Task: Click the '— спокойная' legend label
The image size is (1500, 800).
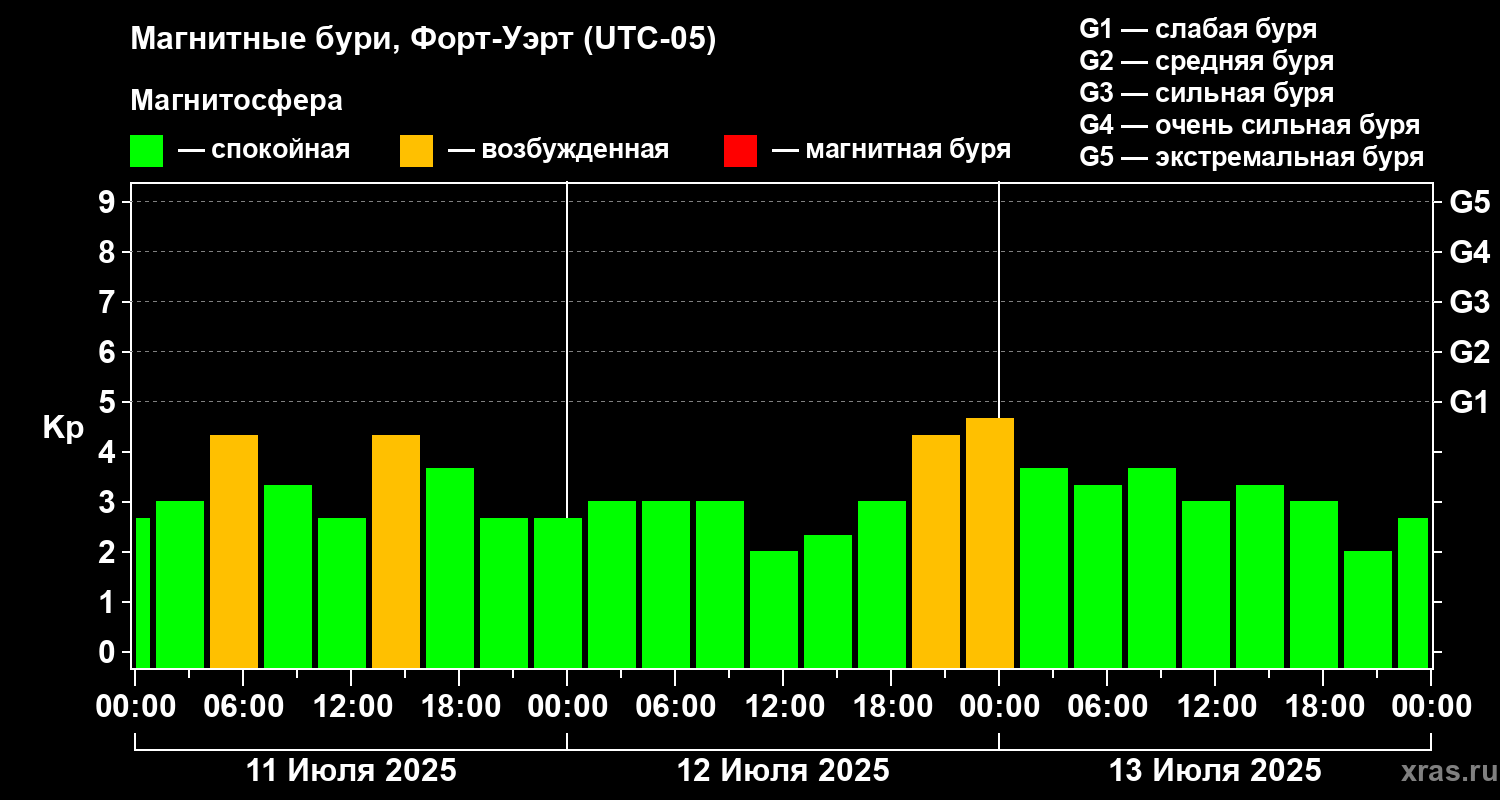Action: 264,150
